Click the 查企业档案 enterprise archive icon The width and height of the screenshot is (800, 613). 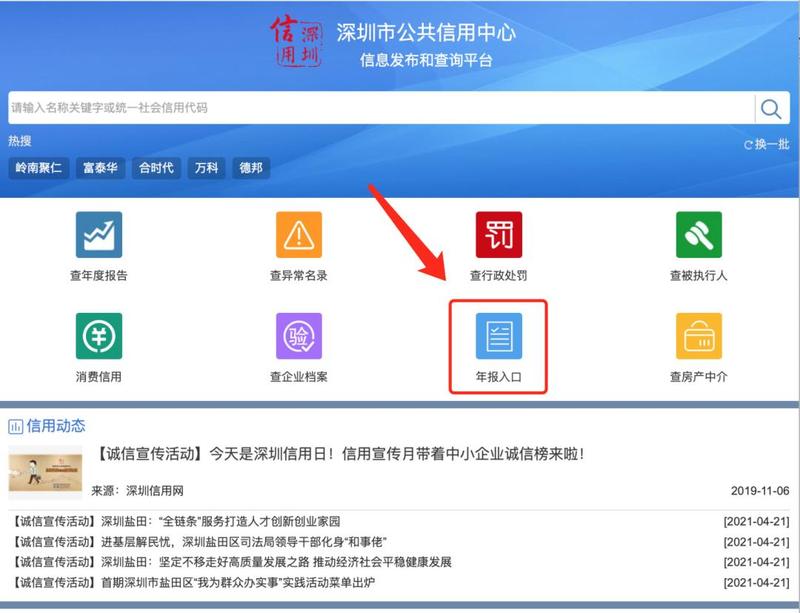tap(299, 337)
